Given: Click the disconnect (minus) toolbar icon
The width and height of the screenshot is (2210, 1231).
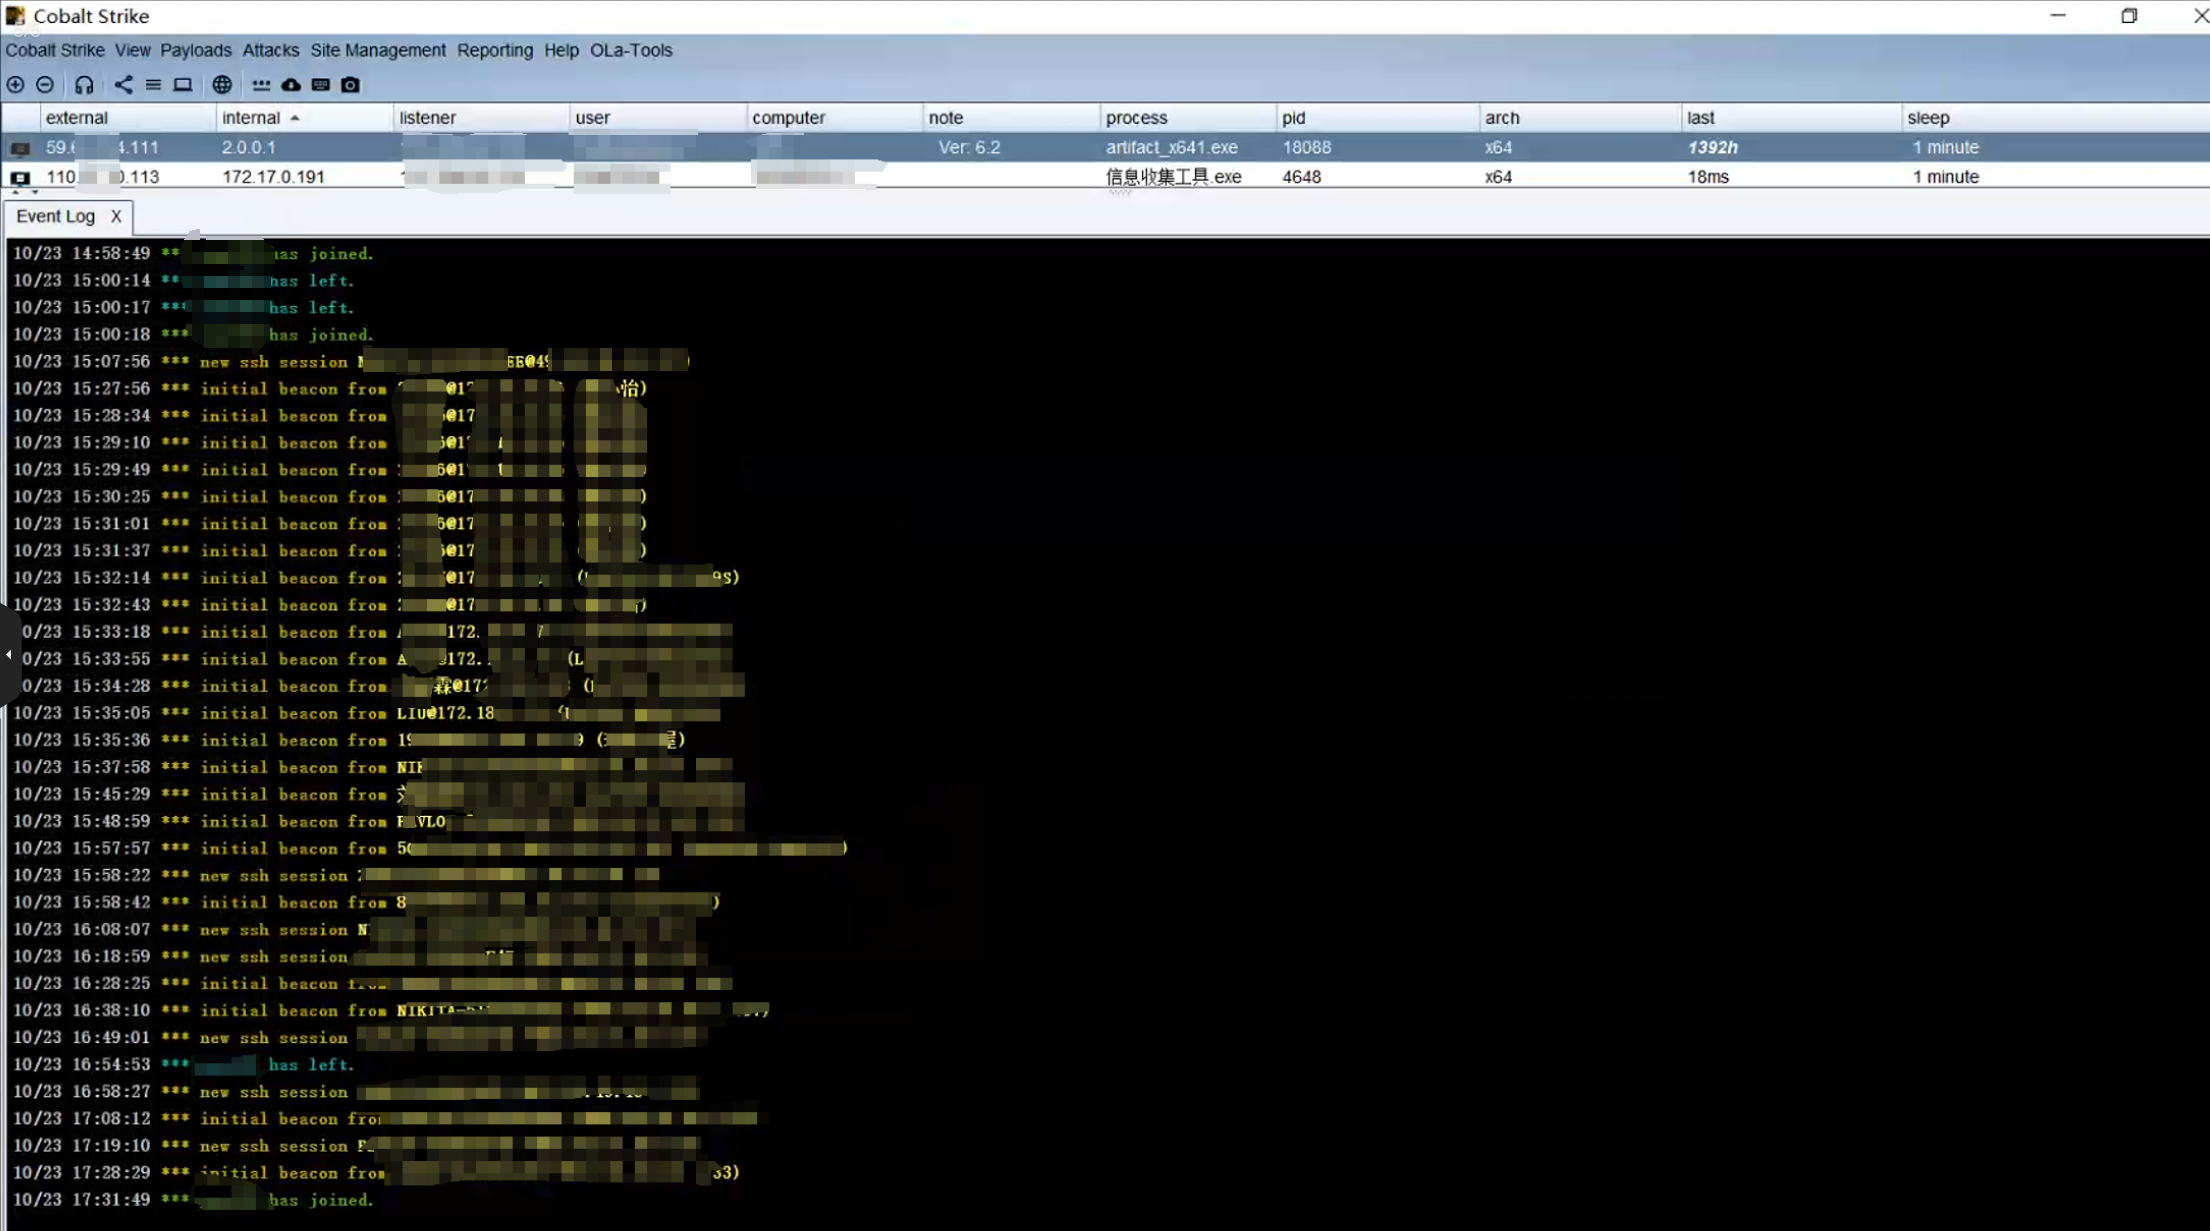Looking at the screenshot, I should (x=45, y=85).
